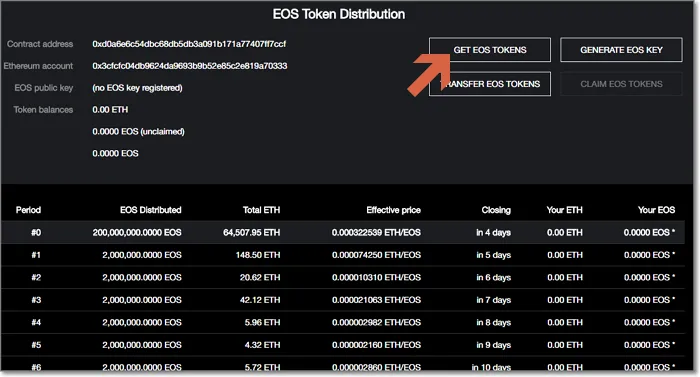
Task: Click the 'in 6 days' closing cell
Action: click(x=493, y=277)
